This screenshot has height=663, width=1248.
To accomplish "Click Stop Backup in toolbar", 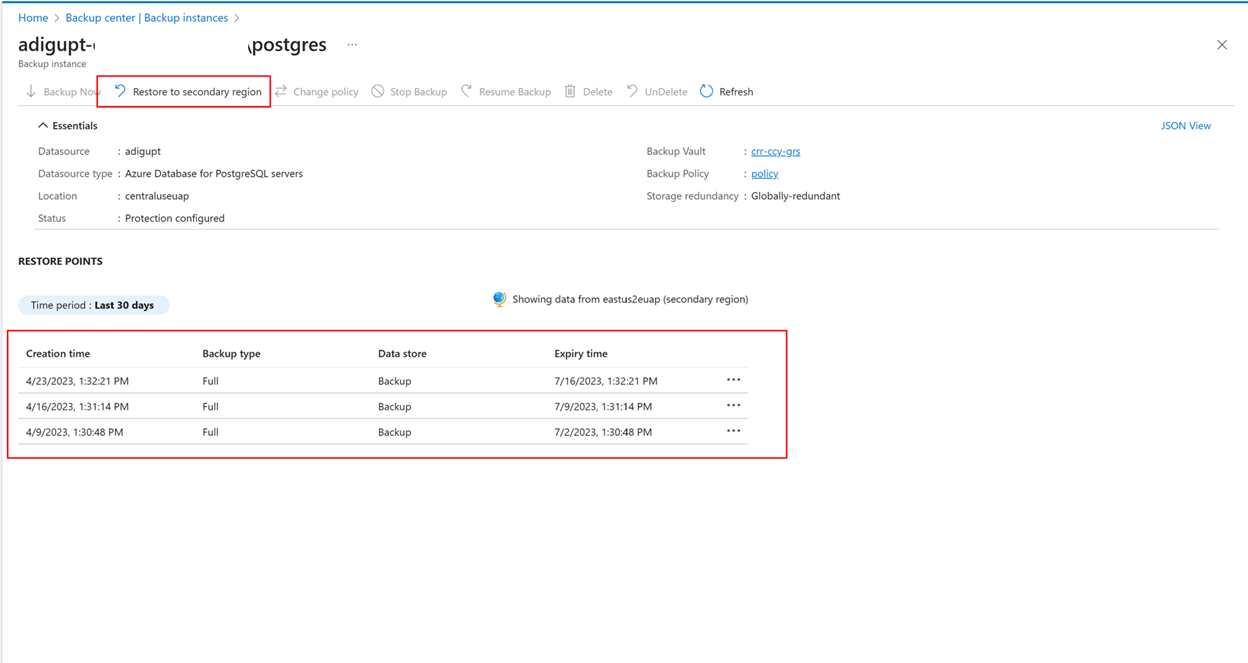I will pyautogui.click(x=409, y=91).
